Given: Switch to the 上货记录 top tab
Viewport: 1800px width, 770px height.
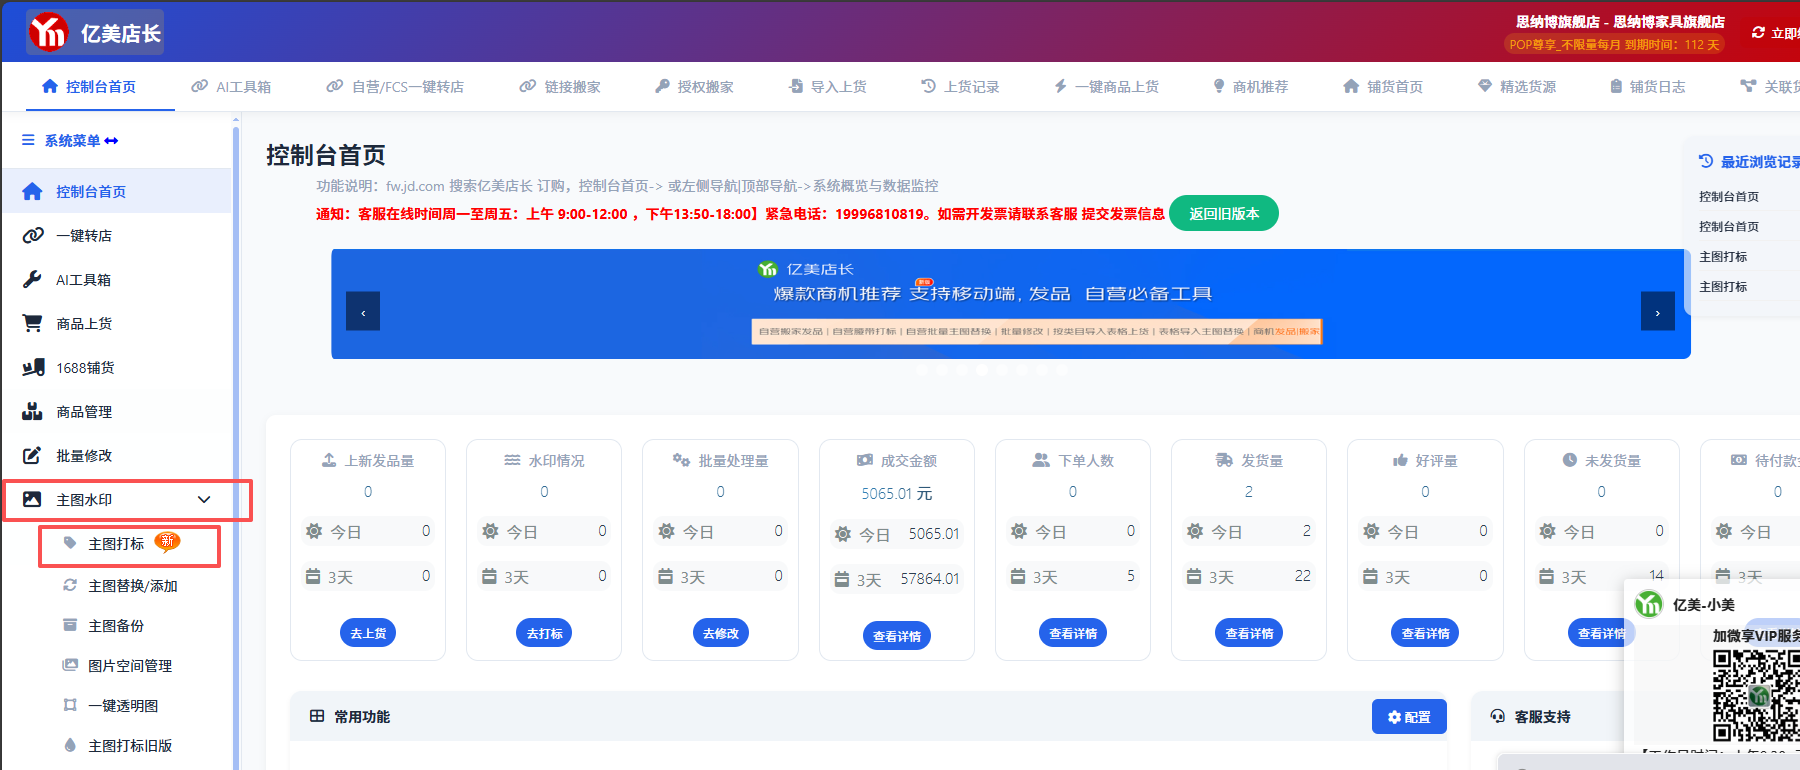Looking at the screenshot, I should point(960,87).
